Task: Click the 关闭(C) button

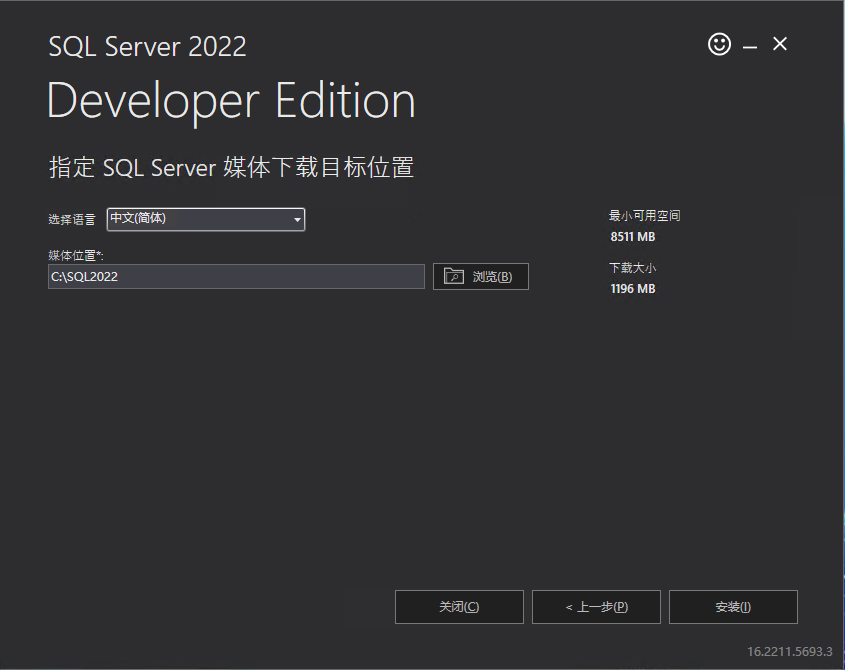Action: click(459, 607)
